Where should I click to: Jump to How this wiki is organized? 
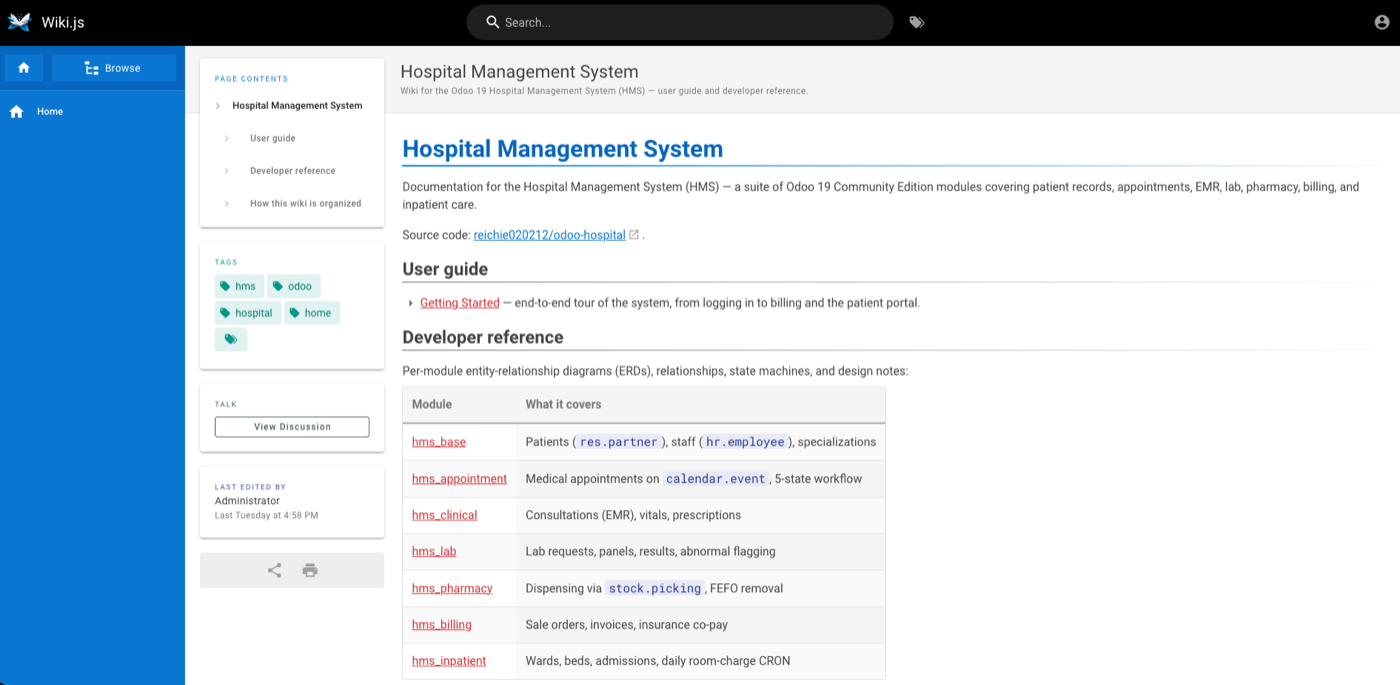tap(305, 203)
